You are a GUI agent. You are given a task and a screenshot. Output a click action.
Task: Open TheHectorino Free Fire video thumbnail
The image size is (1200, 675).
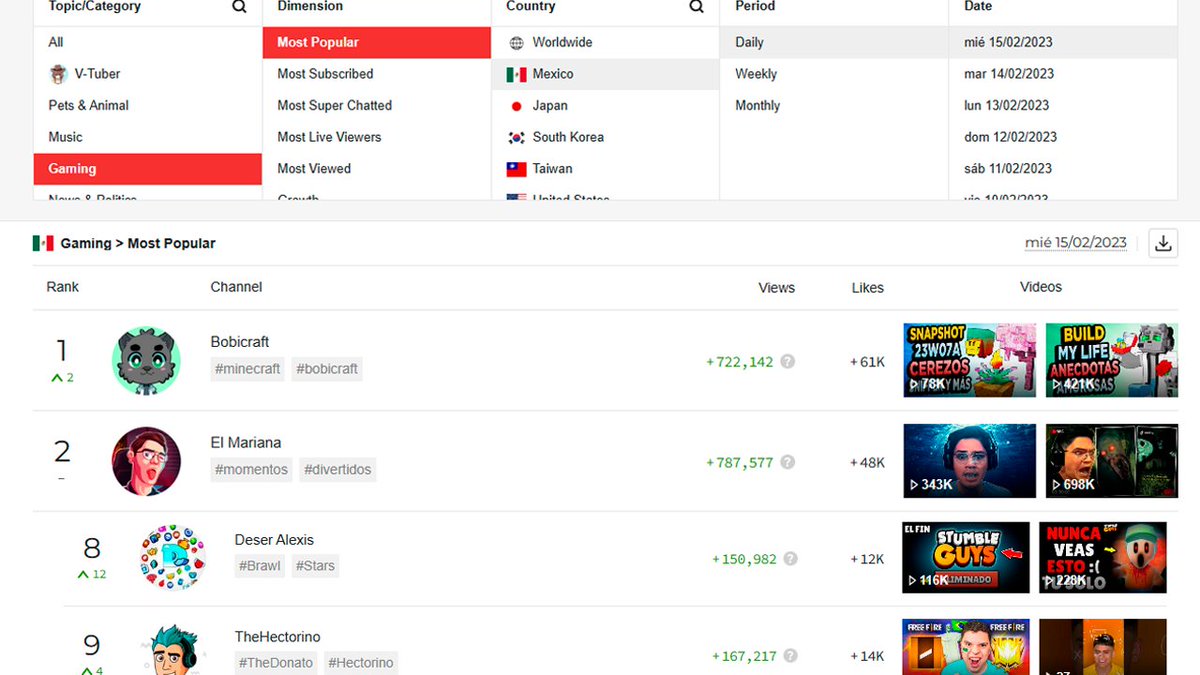point(966,647)
